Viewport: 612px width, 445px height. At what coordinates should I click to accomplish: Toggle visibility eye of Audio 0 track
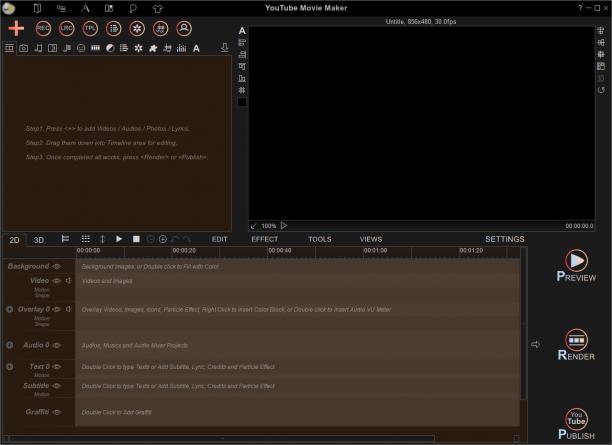(x=57, y=345)
